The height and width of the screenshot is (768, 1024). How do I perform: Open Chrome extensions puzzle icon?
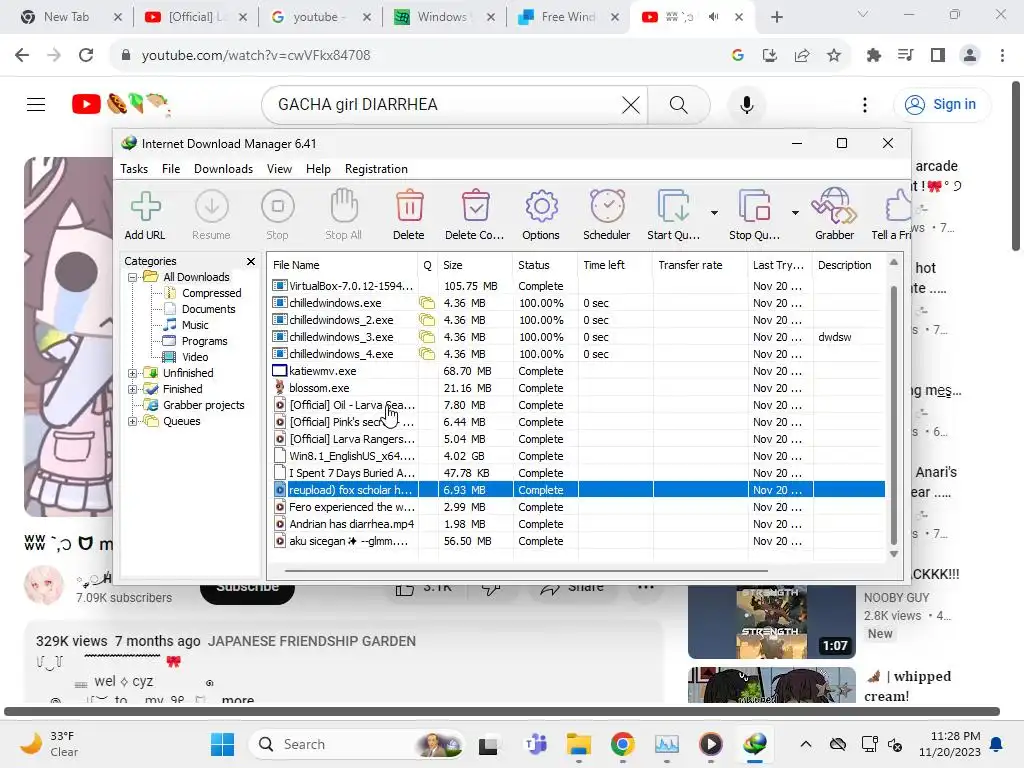(874, 56)
